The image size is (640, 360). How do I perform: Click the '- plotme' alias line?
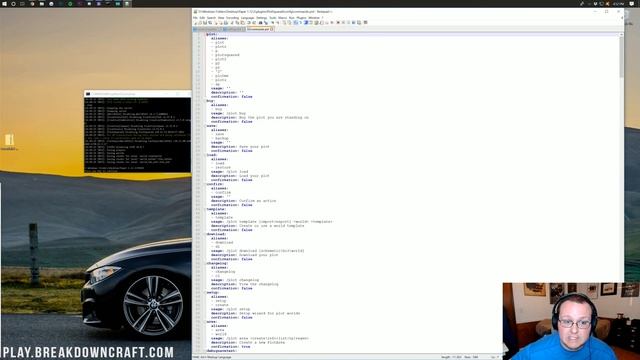click(x=220, y=76)
